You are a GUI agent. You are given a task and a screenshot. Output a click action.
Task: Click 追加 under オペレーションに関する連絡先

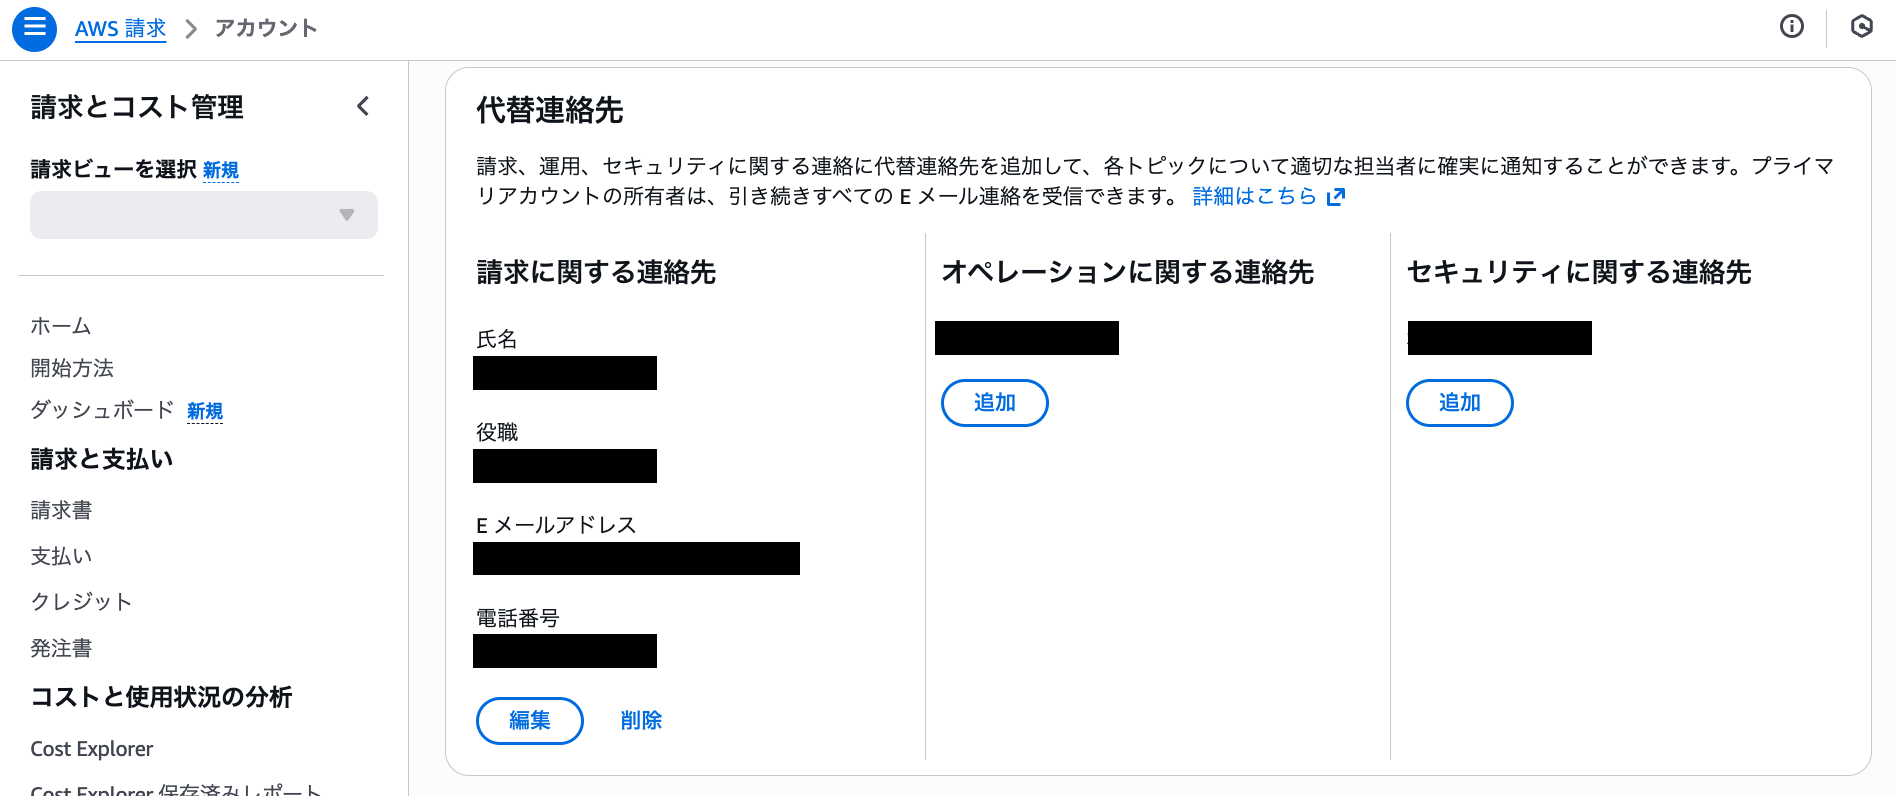pyautogui.click(x=994, y=402)
